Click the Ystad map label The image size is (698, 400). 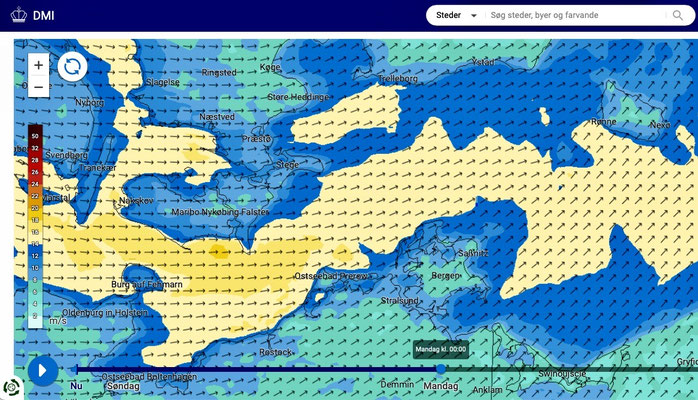pos(483,62)
